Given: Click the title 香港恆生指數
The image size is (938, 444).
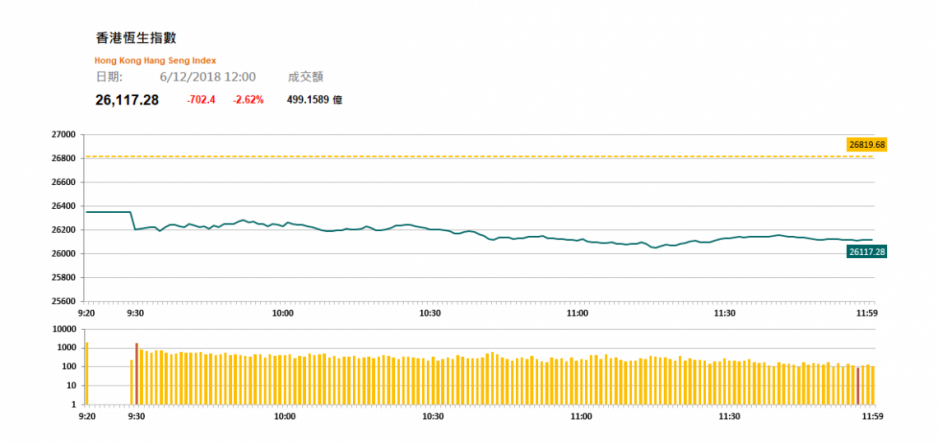Looking at the screenshot, I should (136, 38).
